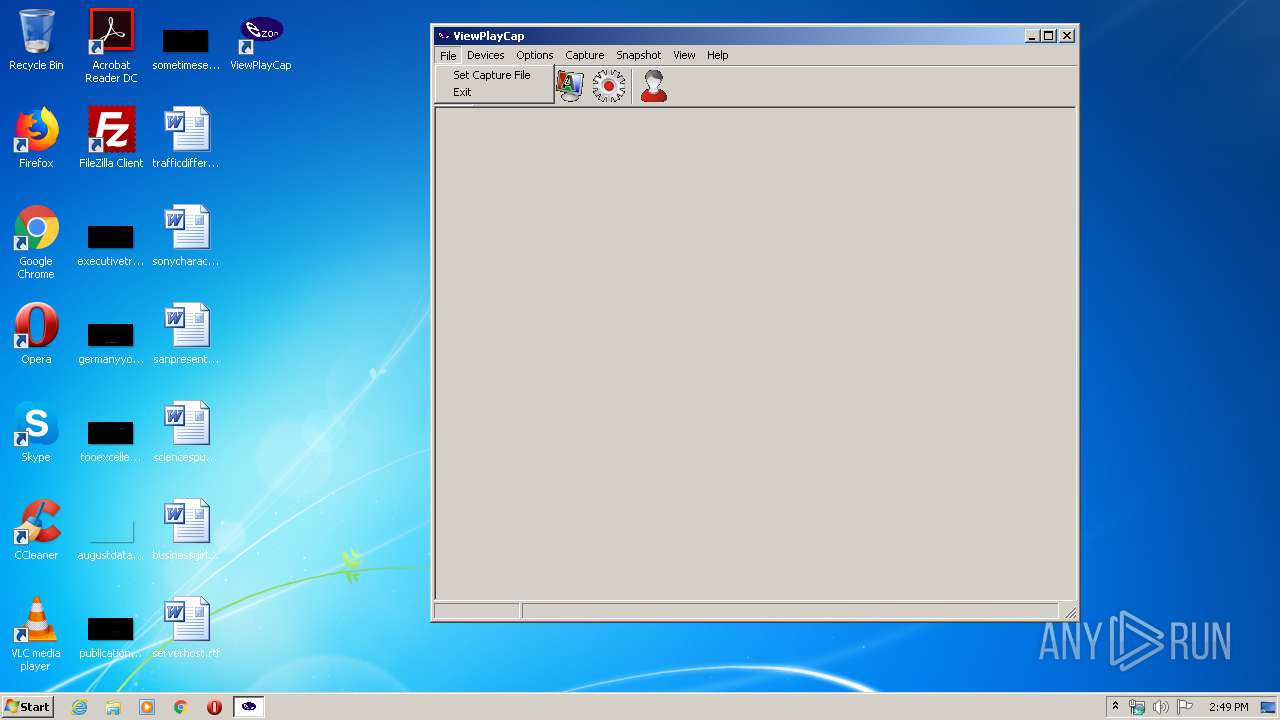The width and height of the screenshot is (1280, 720).
Task: Select the Google Chrome desktop shortcut
Action: 36,242
